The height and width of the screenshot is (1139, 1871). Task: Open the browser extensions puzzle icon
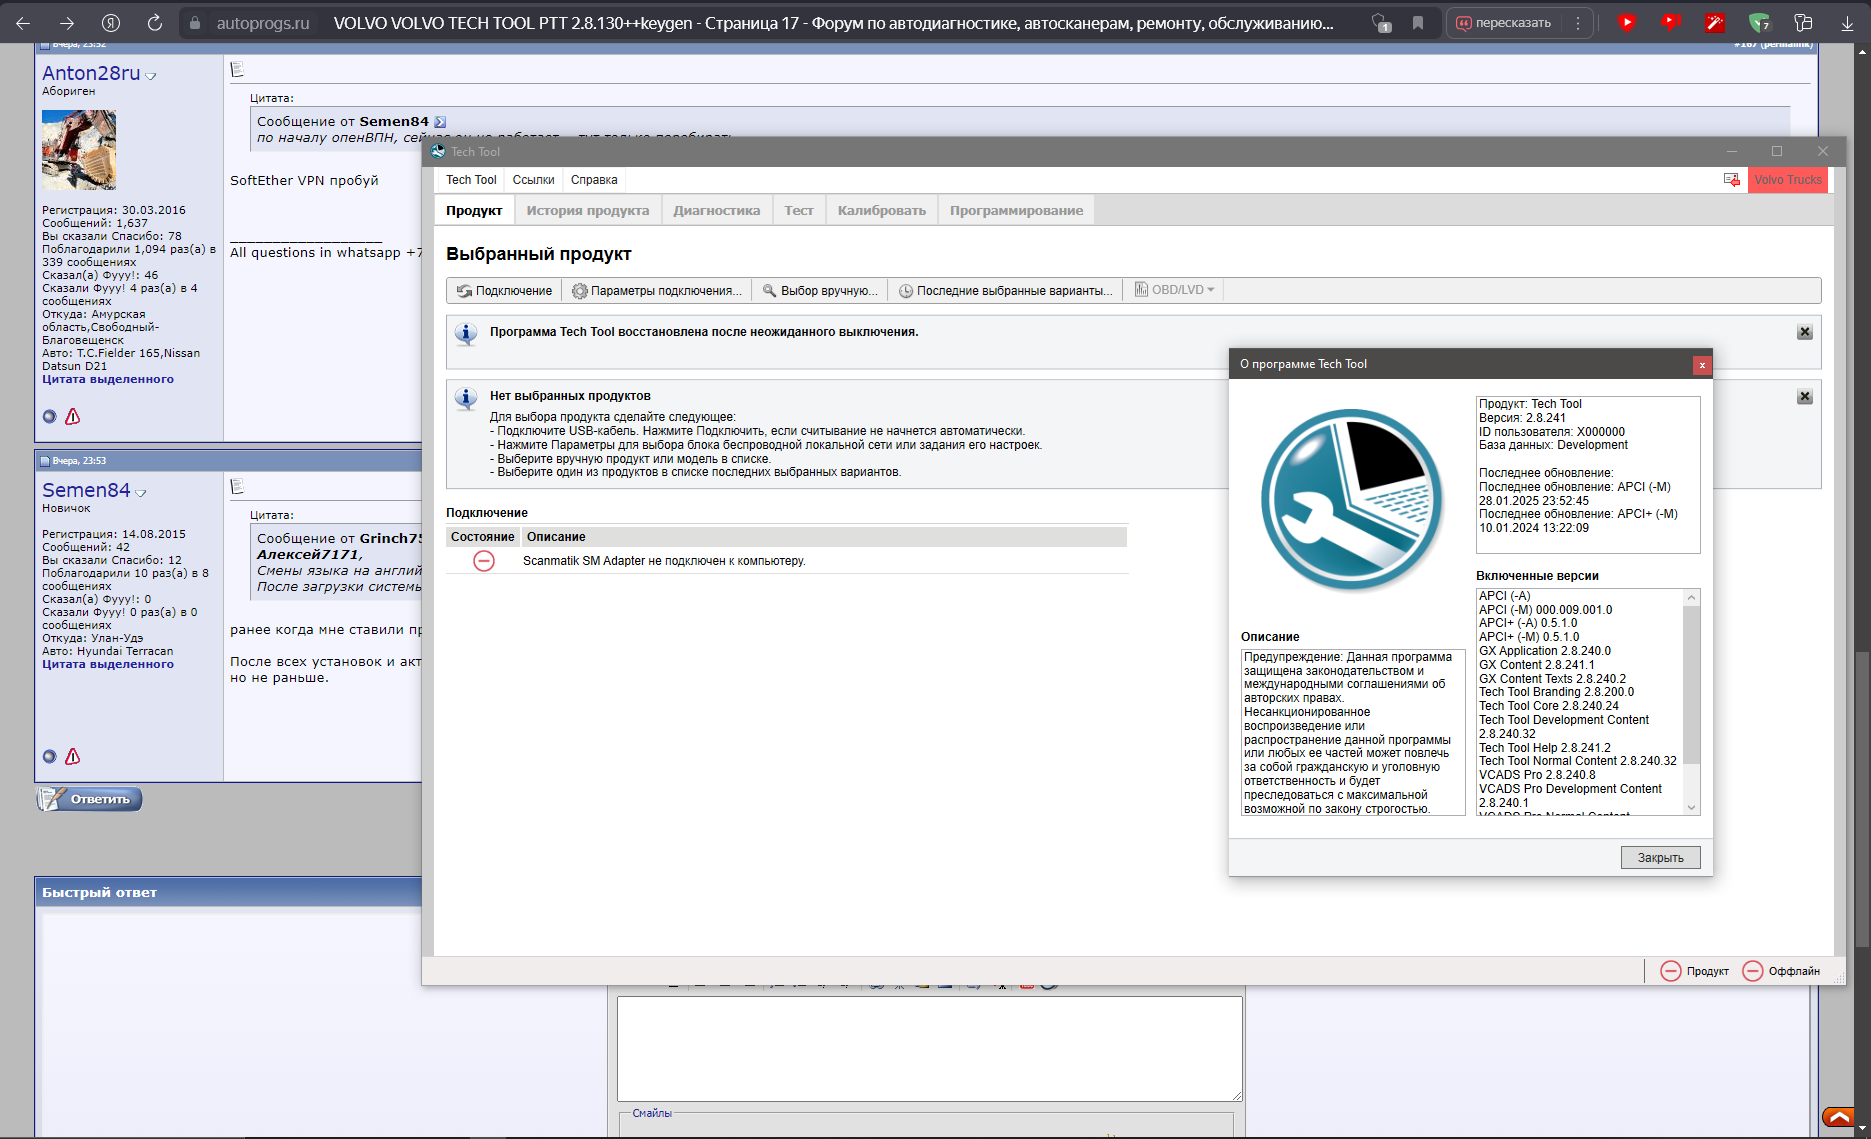coord(1803,22)
